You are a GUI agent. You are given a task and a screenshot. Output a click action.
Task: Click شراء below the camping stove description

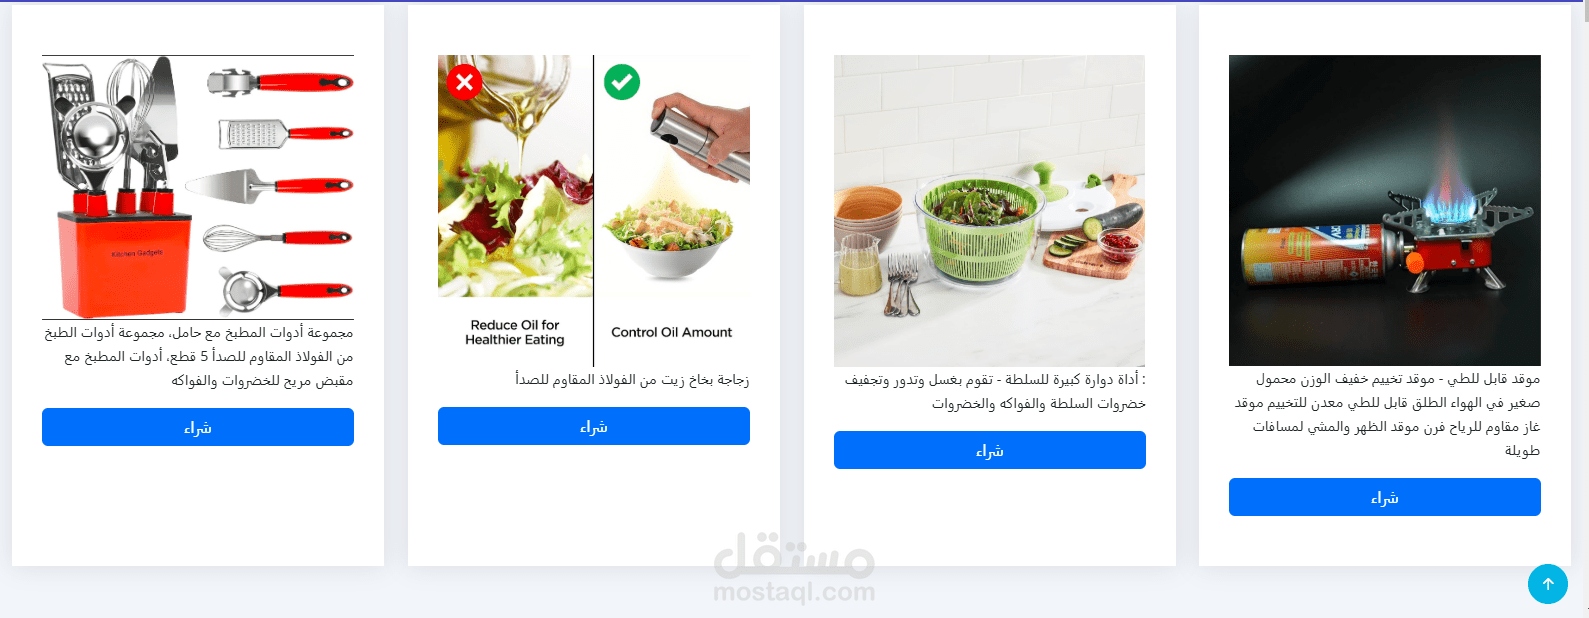pos(1385,497)
